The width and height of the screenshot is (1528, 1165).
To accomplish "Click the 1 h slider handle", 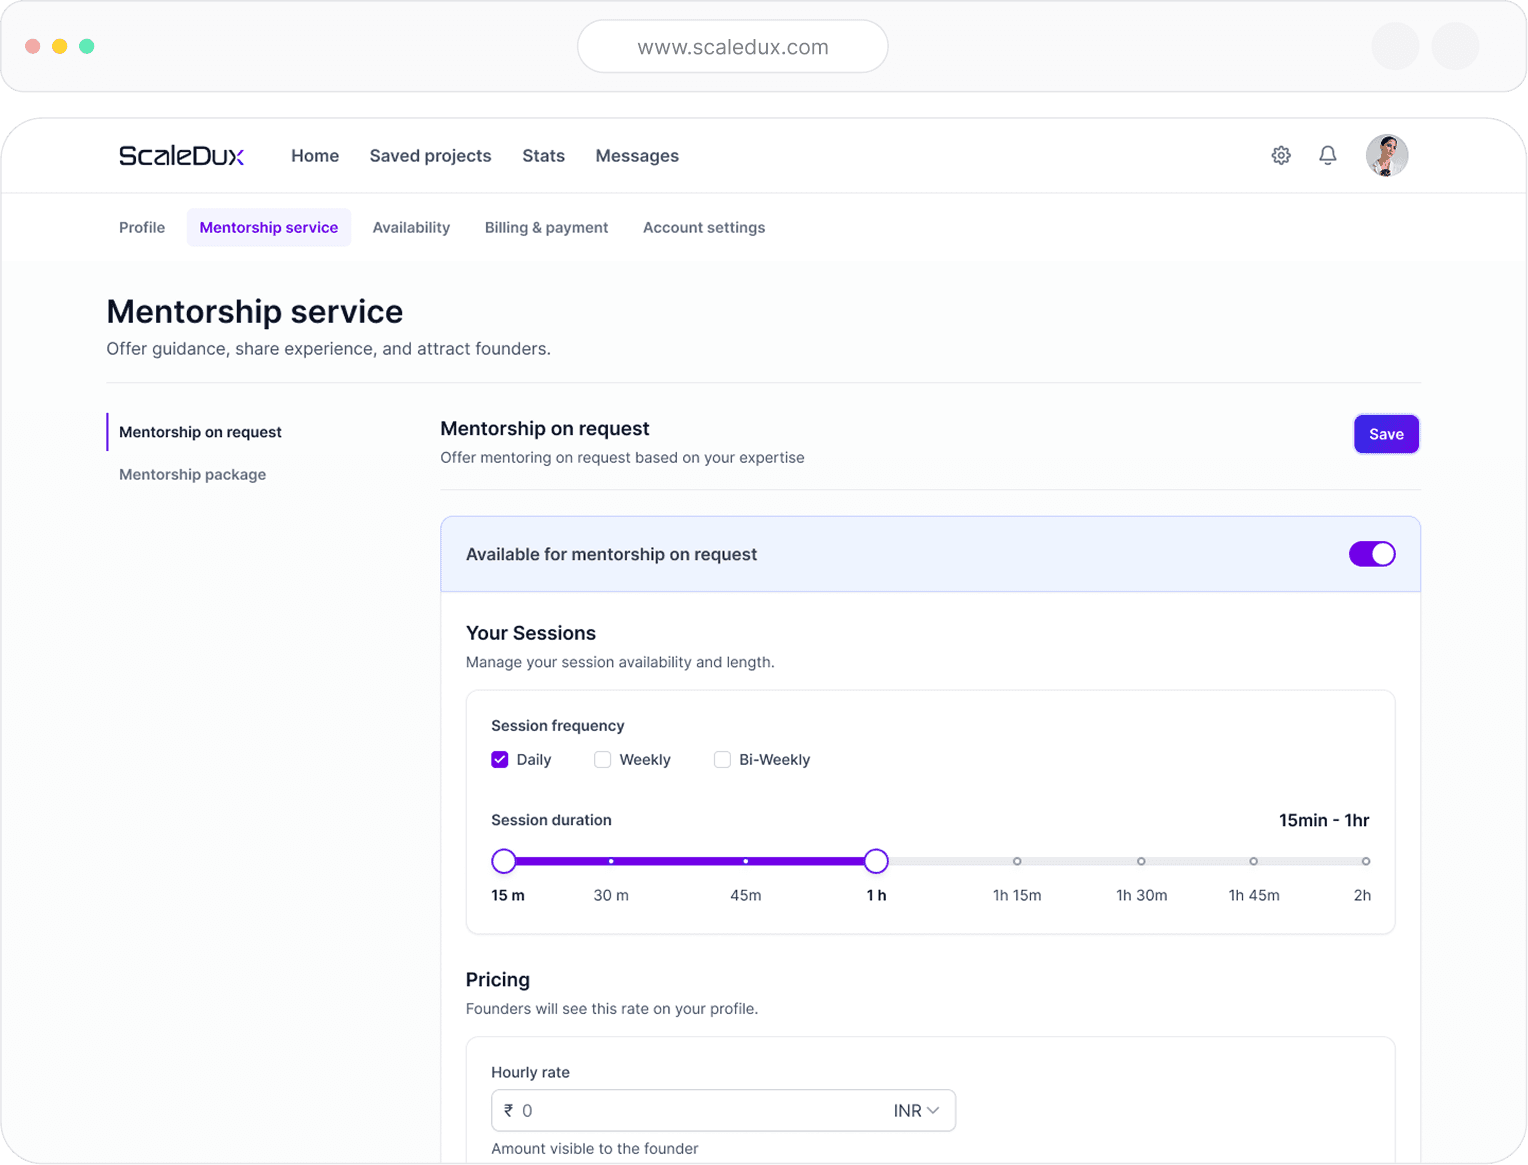I will tap(876, 861).
